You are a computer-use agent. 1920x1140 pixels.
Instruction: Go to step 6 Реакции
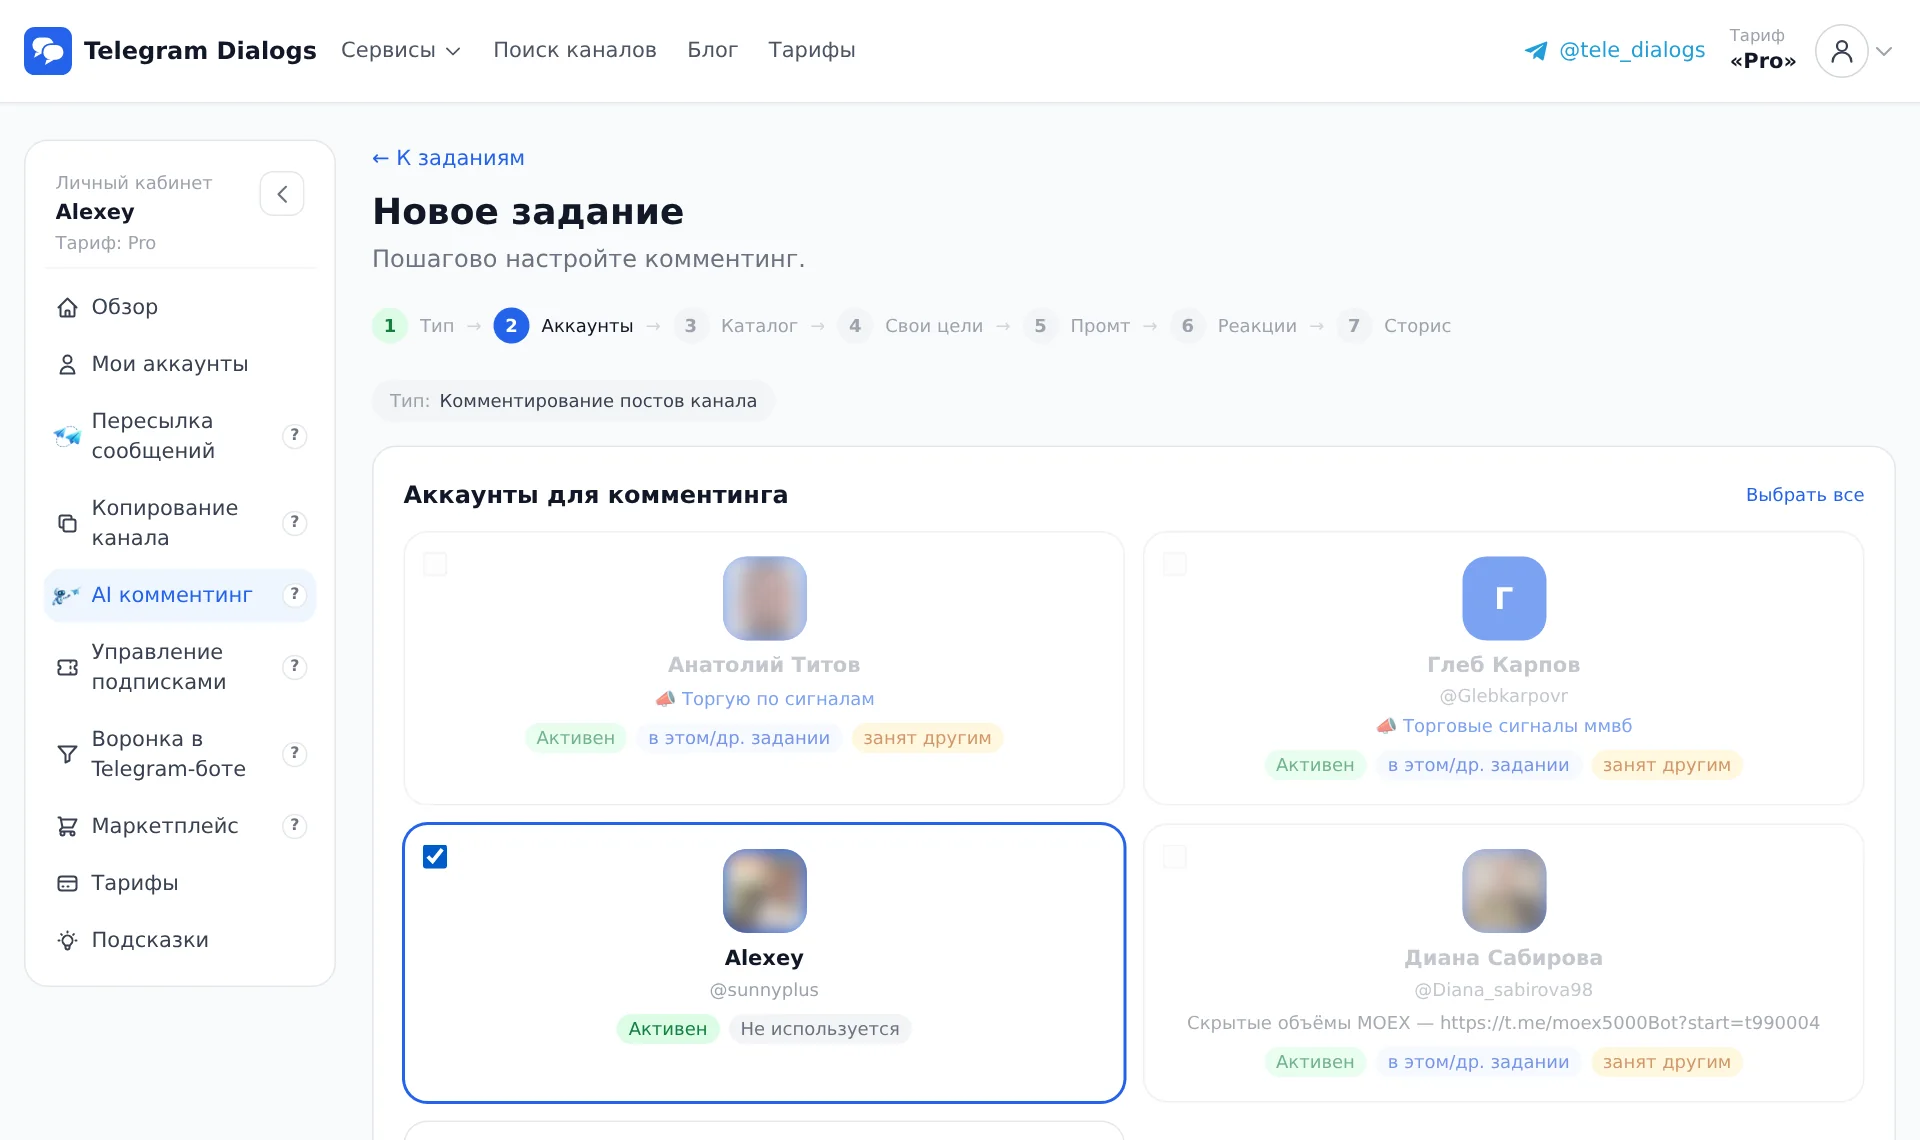point(1233,326)
